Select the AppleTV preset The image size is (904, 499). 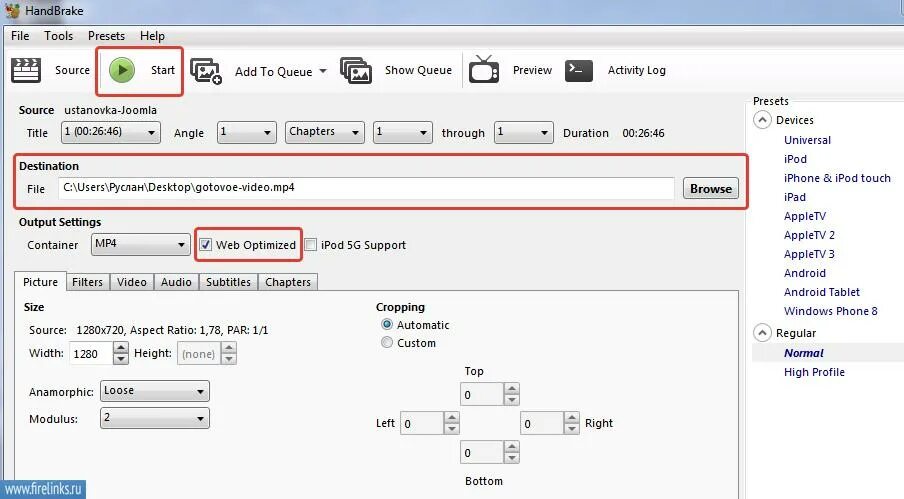pyautogui.click(x=805, y=216)
